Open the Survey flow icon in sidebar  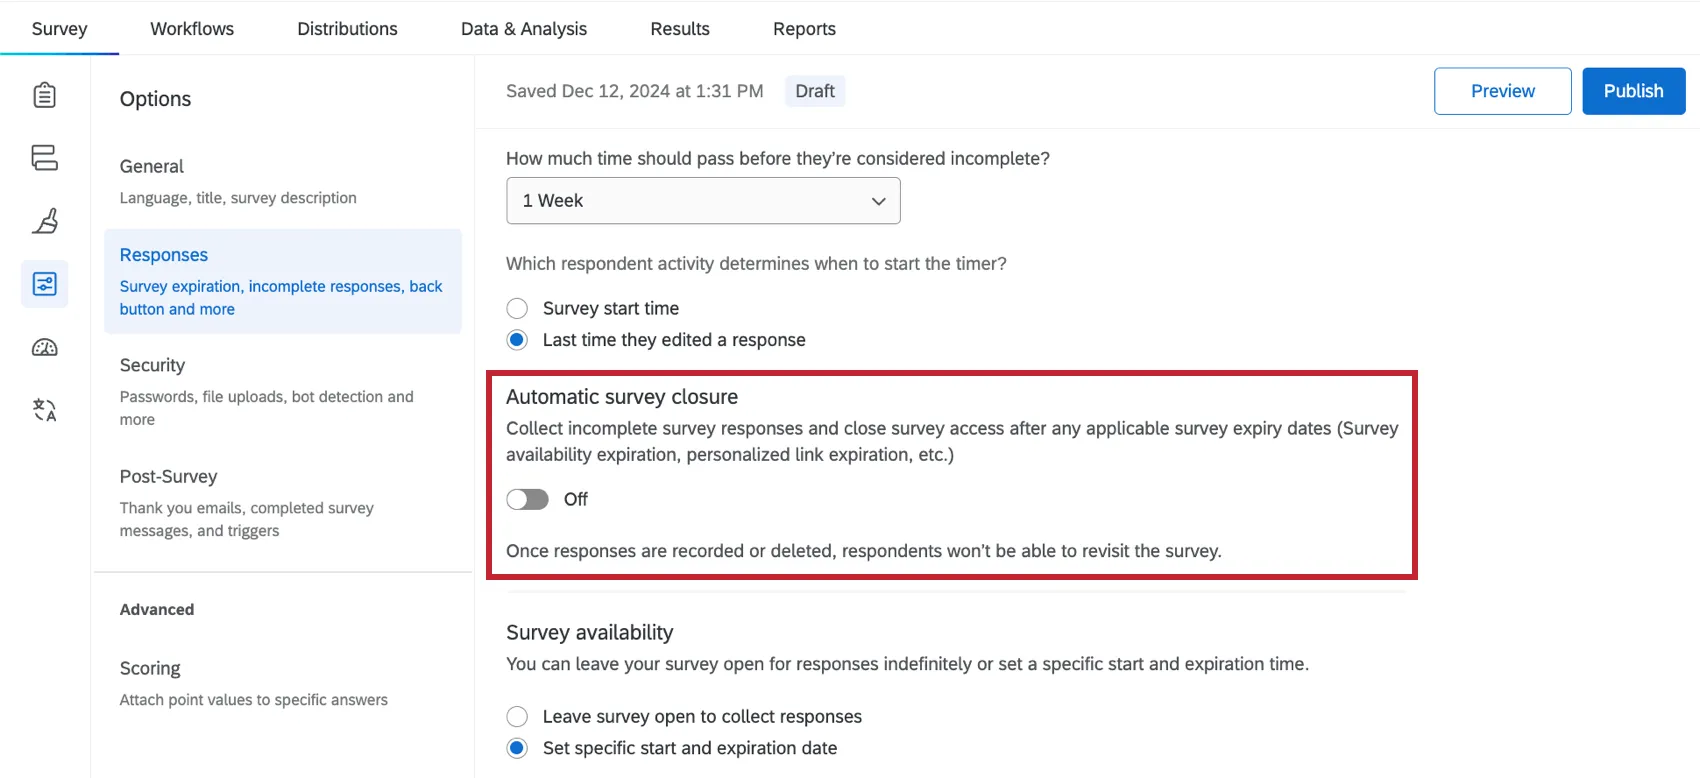(x=44, y=158)
